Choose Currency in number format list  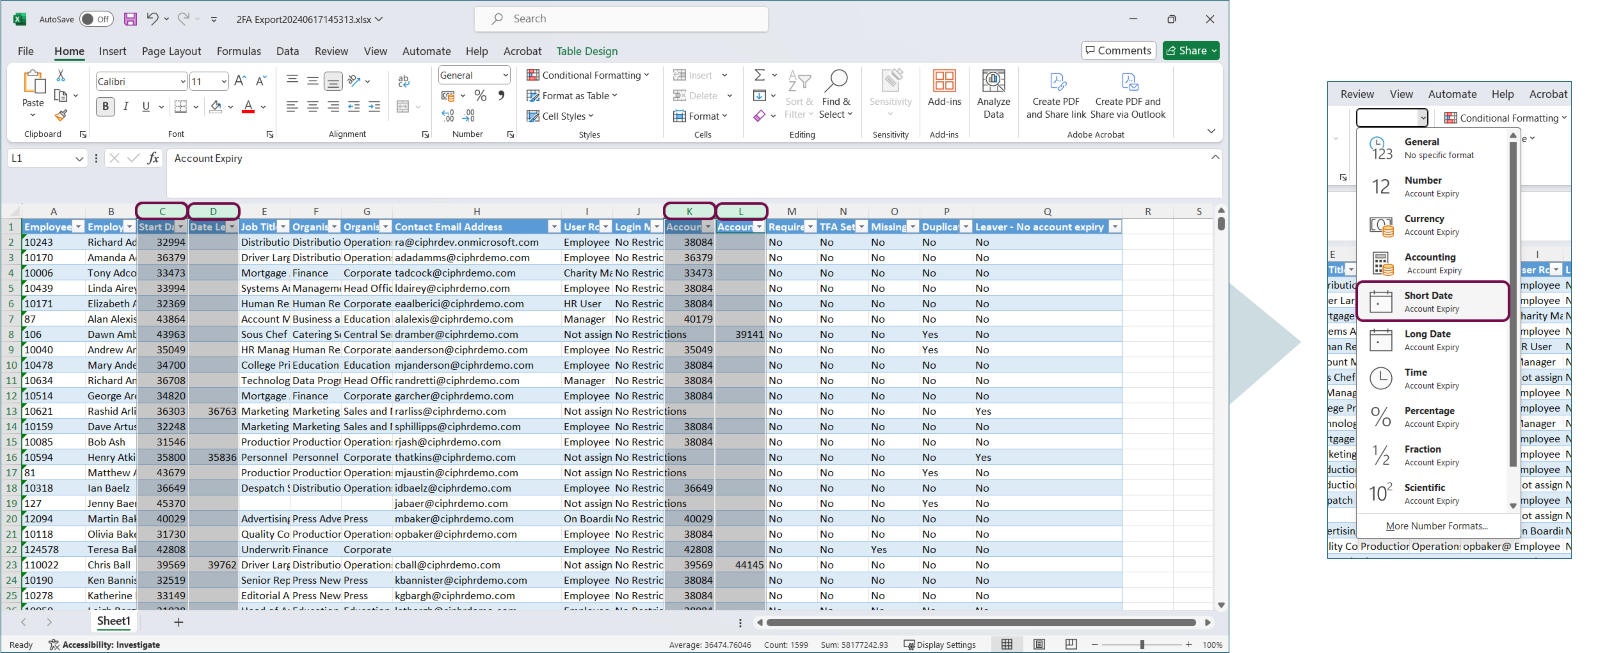point(1432,225)
